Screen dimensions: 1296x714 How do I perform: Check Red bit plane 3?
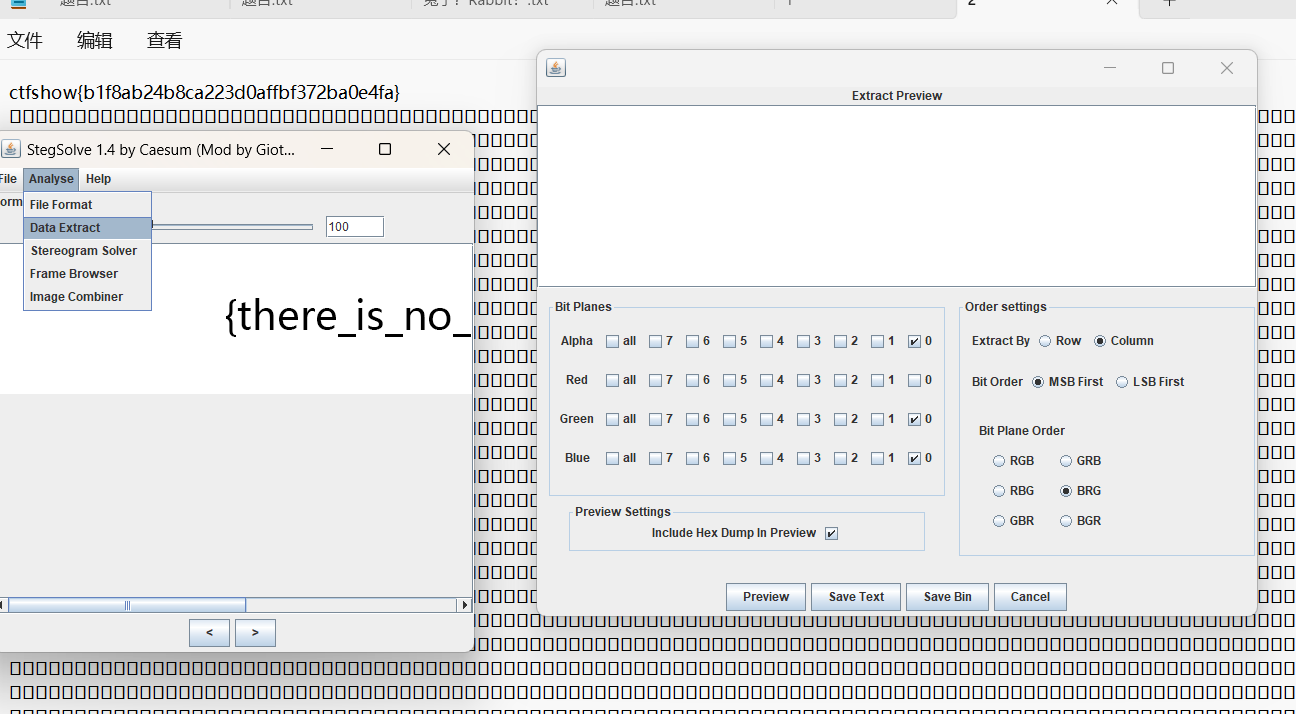click(804, 381)
